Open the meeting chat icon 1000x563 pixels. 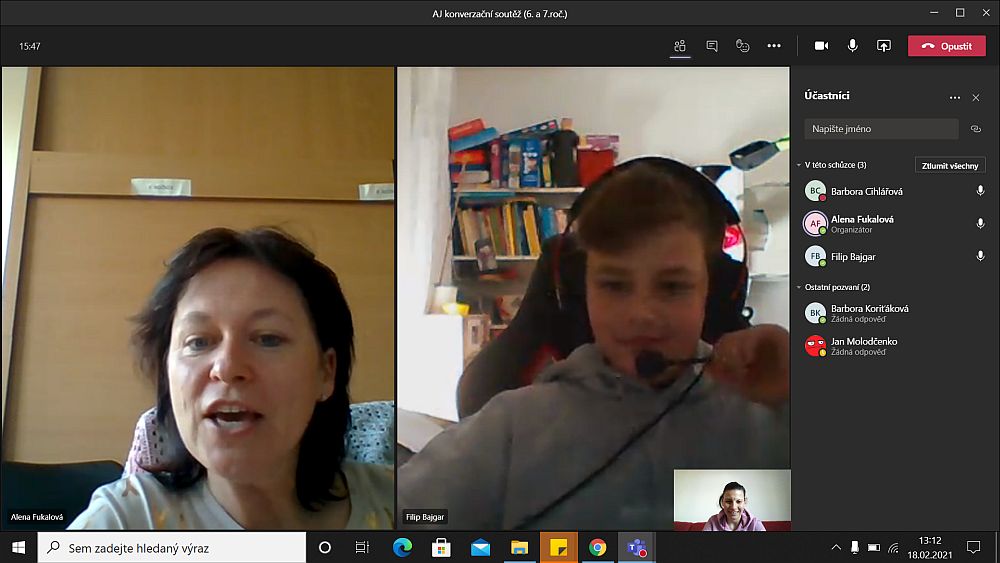(x=711, y=46)
